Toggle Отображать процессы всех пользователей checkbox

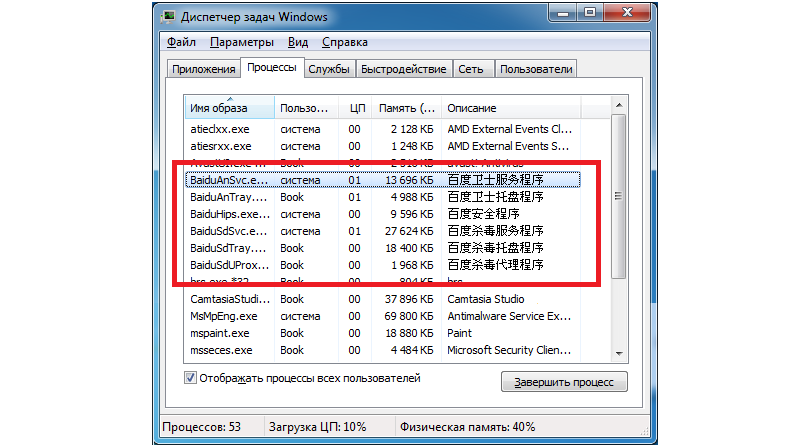click(190, 378)
